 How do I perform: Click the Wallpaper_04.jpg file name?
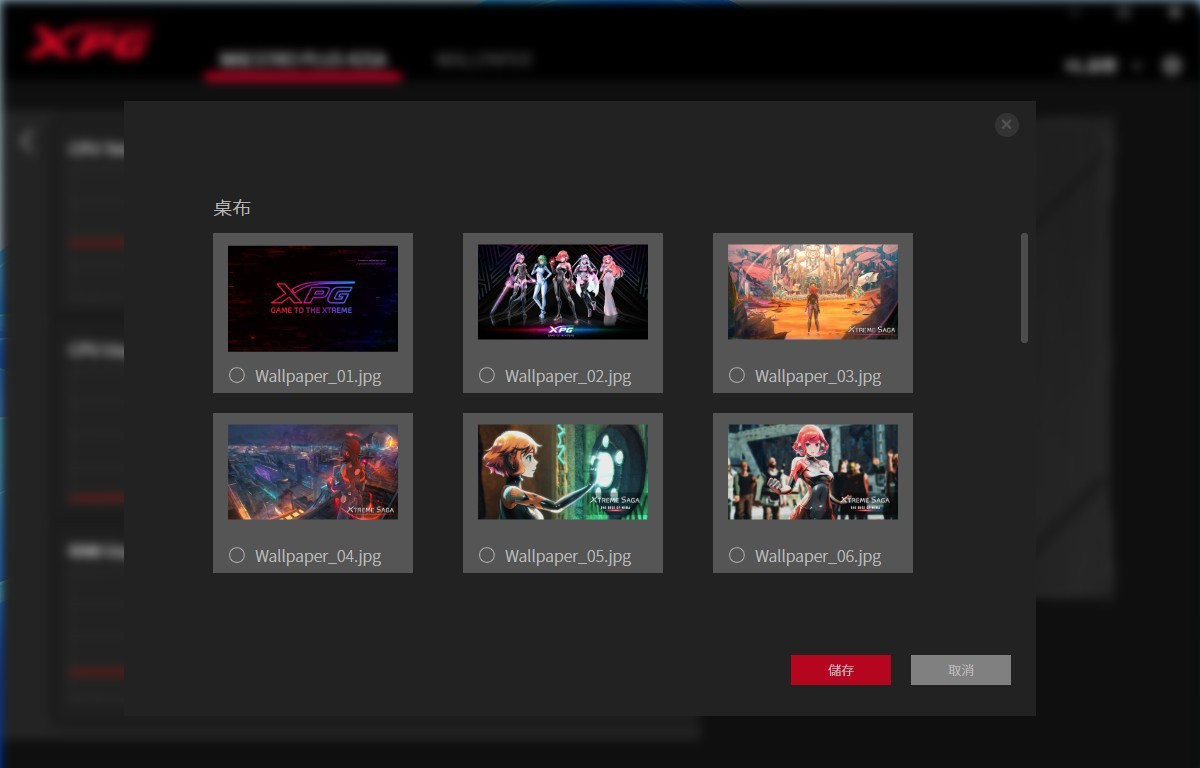coord(318,556)
